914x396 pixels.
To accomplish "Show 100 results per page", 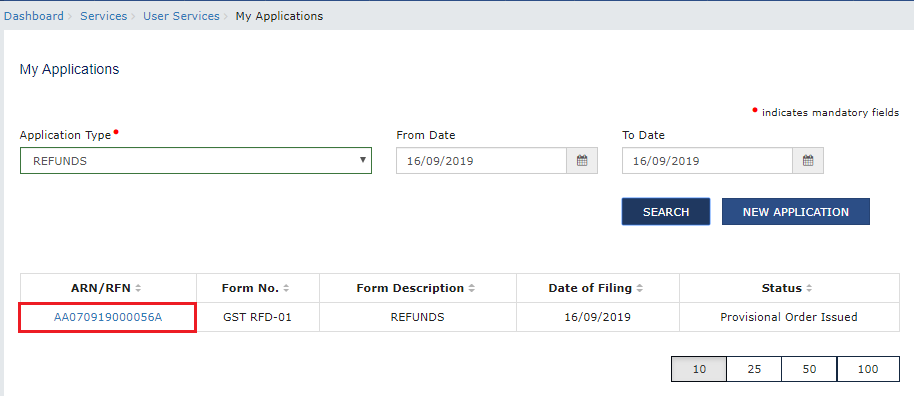I will click(868, 369).
